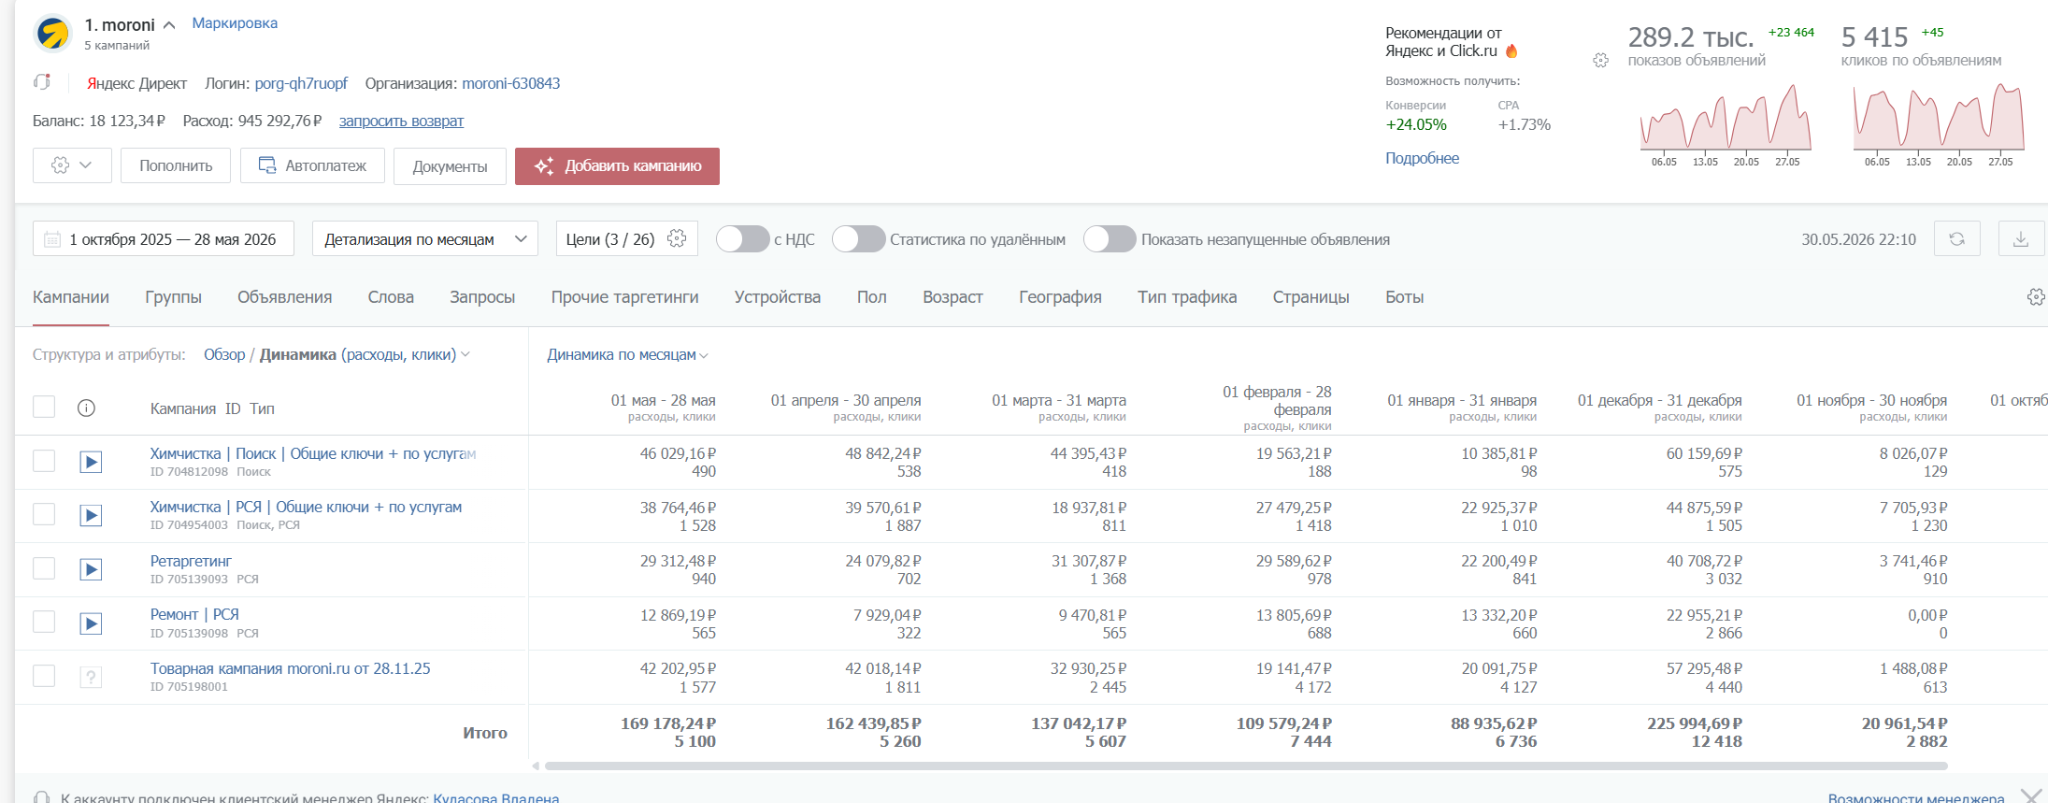Click play icon for Химчистка | РСЯ campaign
This screenshot has height=803, width=2048.
point(91,516)
